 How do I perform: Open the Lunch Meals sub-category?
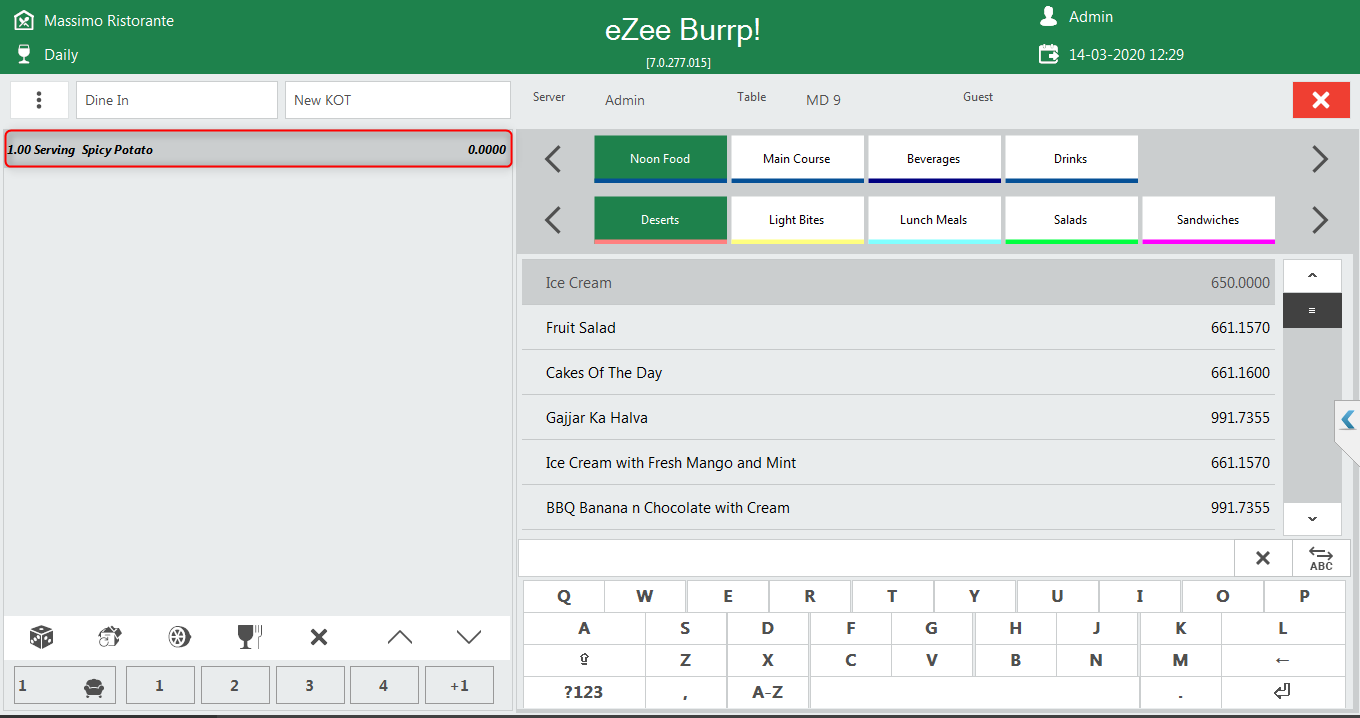tap(934, 220)
